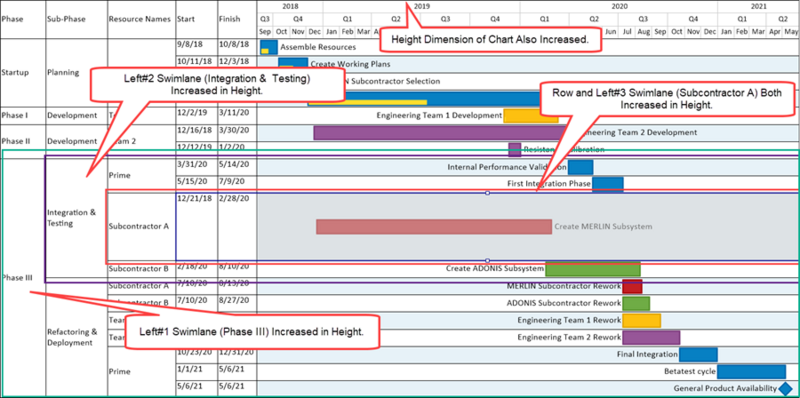This screenshot has height=398, width=800.
Task: Select the 12/21/18 start date cell
Action: (196, 227)
